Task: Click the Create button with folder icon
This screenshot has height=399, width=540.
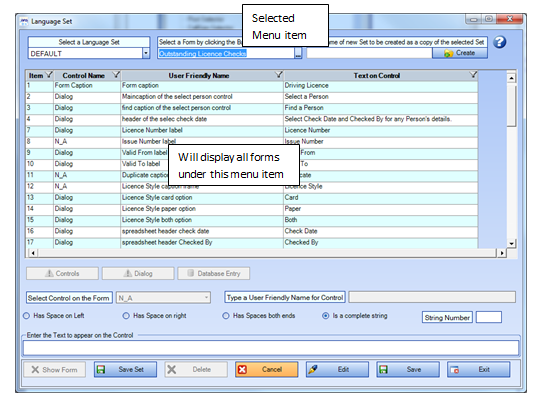Action: click(460, 53)
